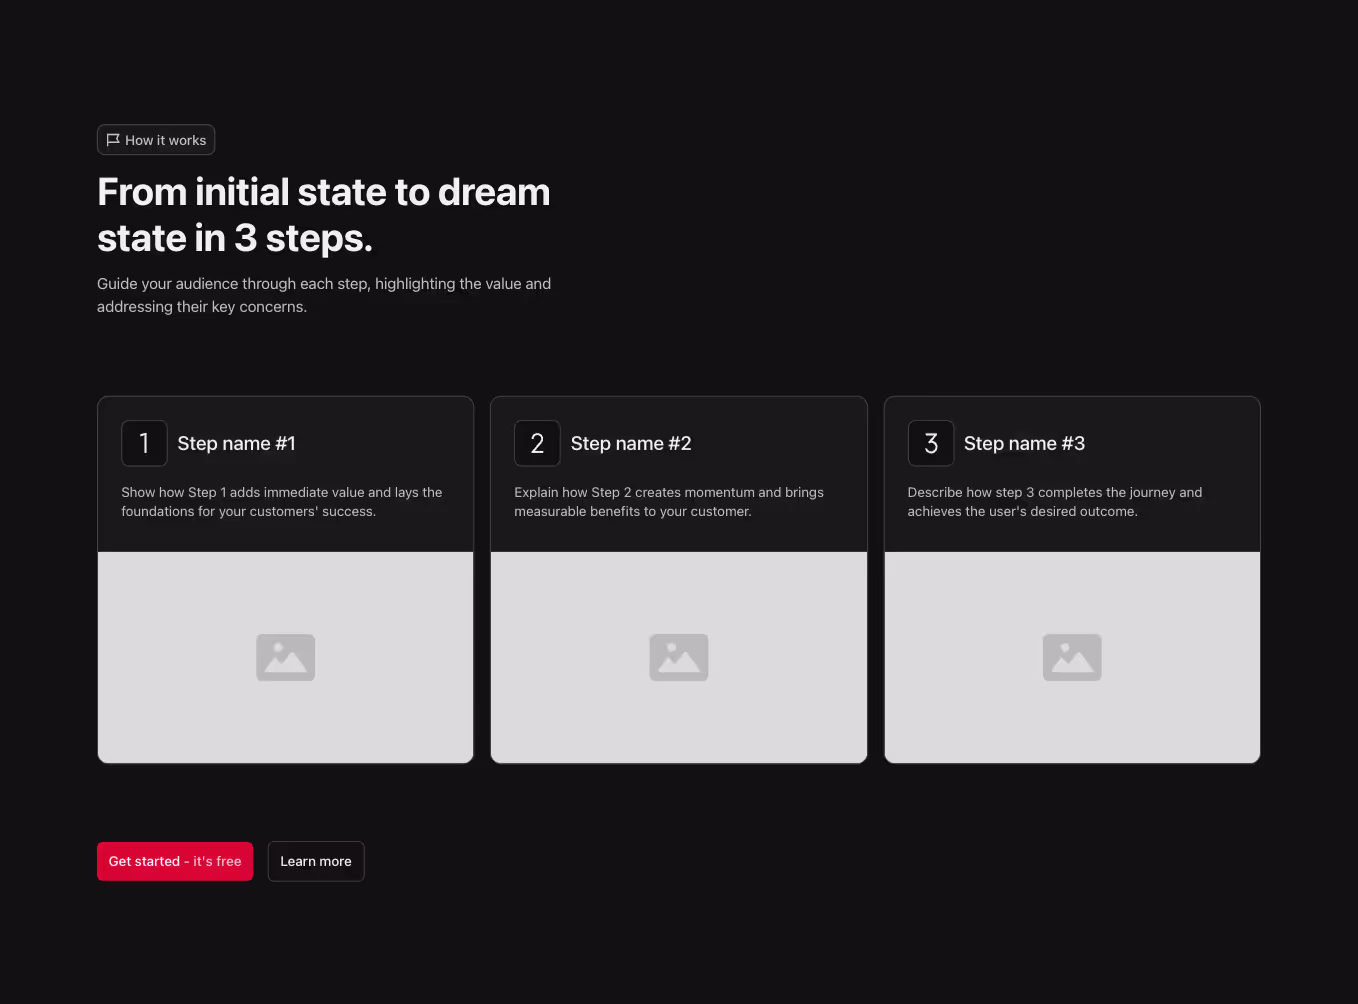Screen dimensions: 1358x1004
Task: Select the number 2 step badge
Action: (537, 443)
